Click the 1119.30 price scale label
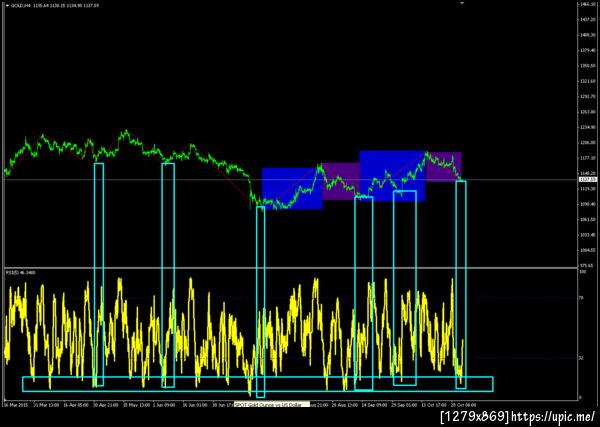Image resolution: width=600 pixels, height=427 pixels. point(587,189)
